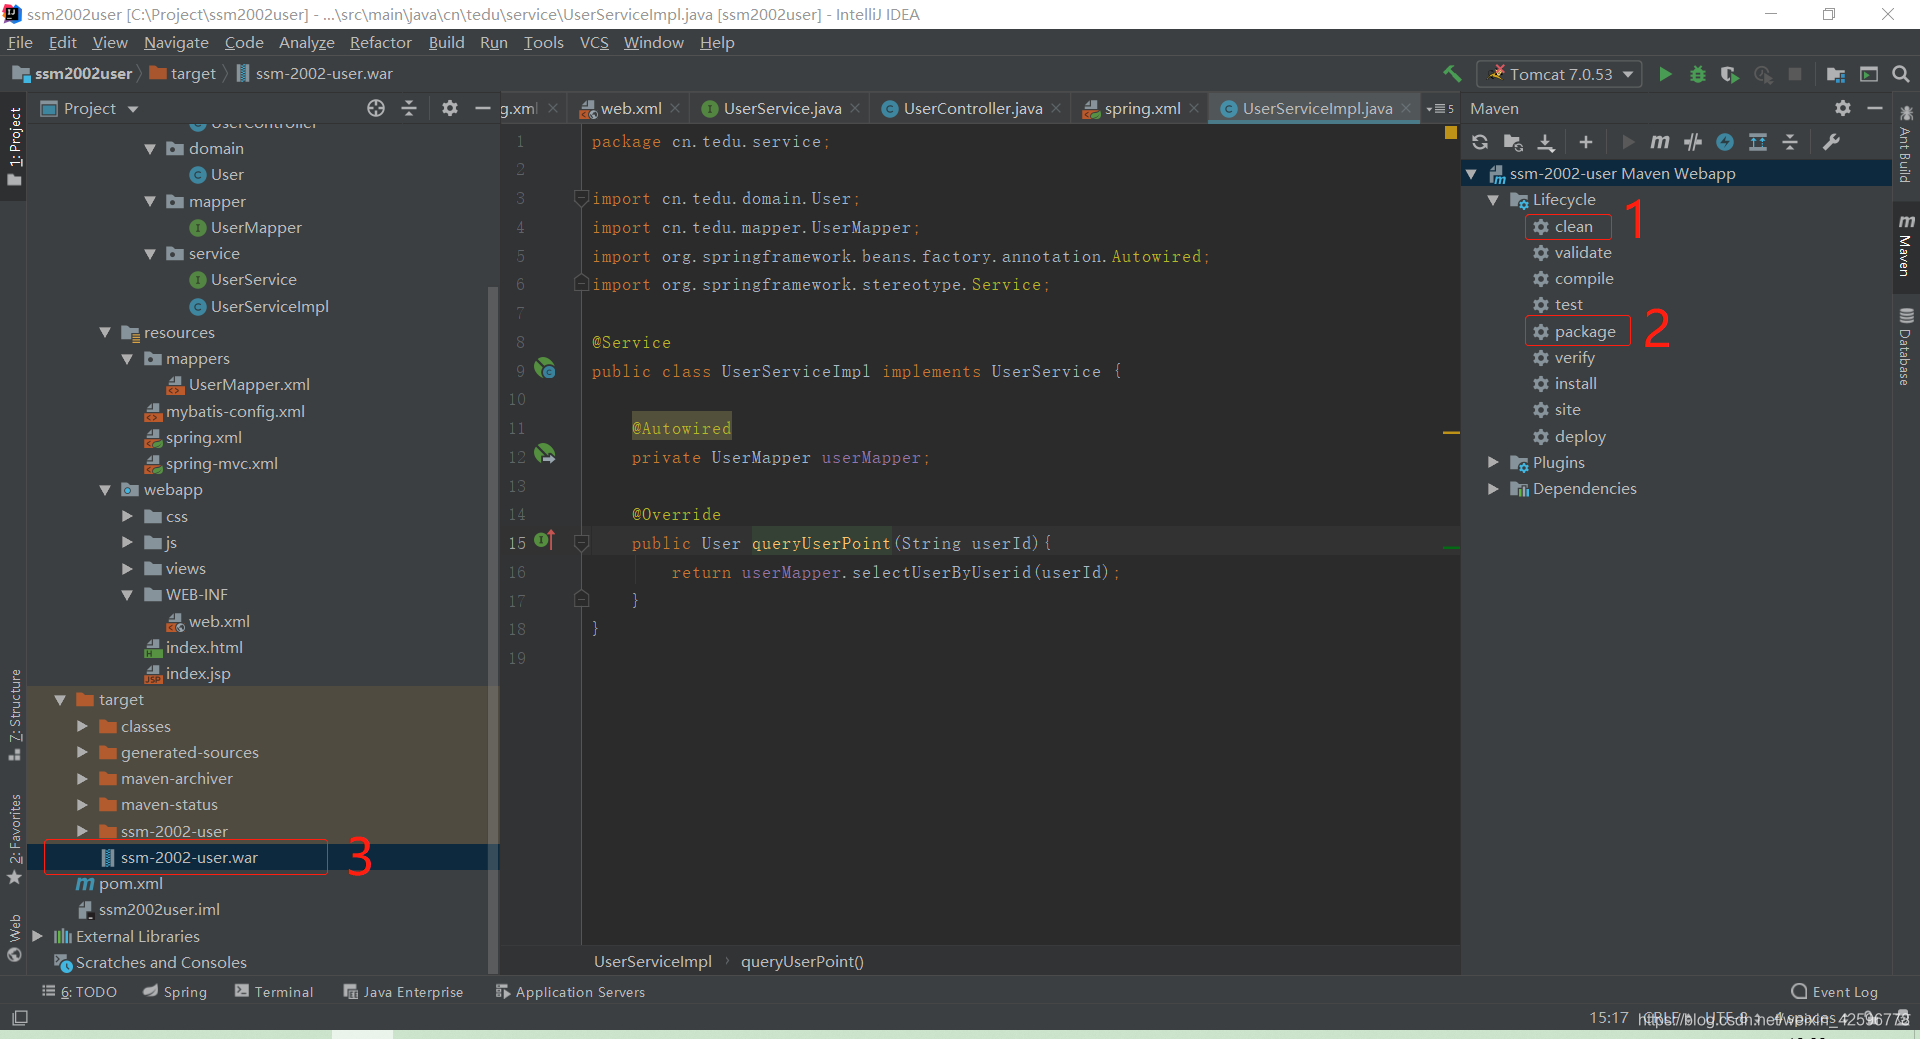Expand the Plugins node
1920x1039 pixels.
coord(1493,462)
